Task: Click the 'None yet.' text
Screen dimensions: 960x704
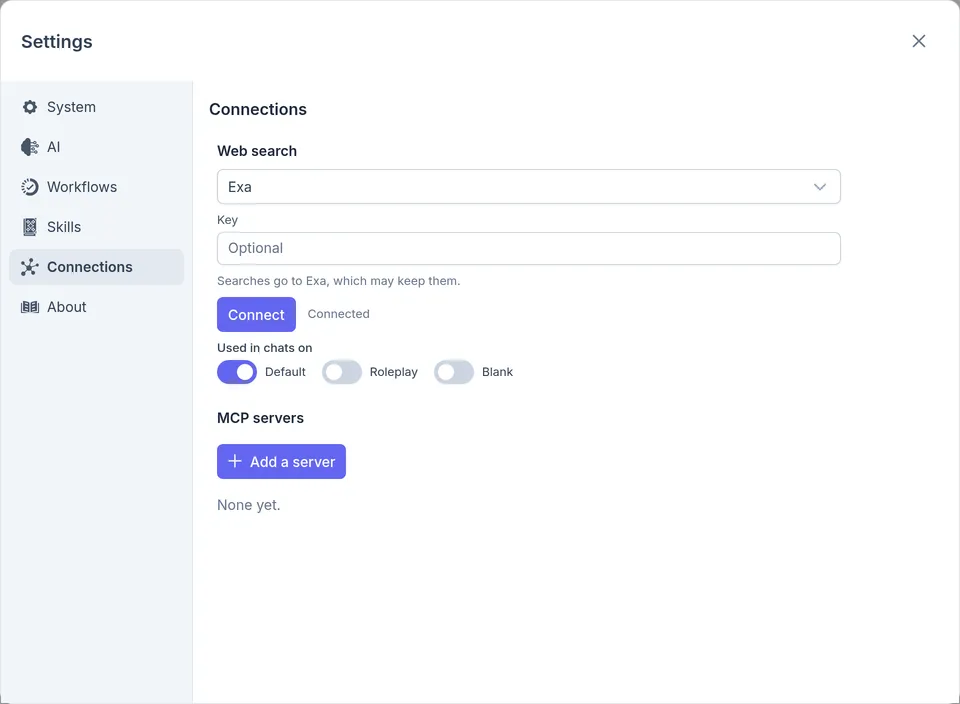Action: 249,505
